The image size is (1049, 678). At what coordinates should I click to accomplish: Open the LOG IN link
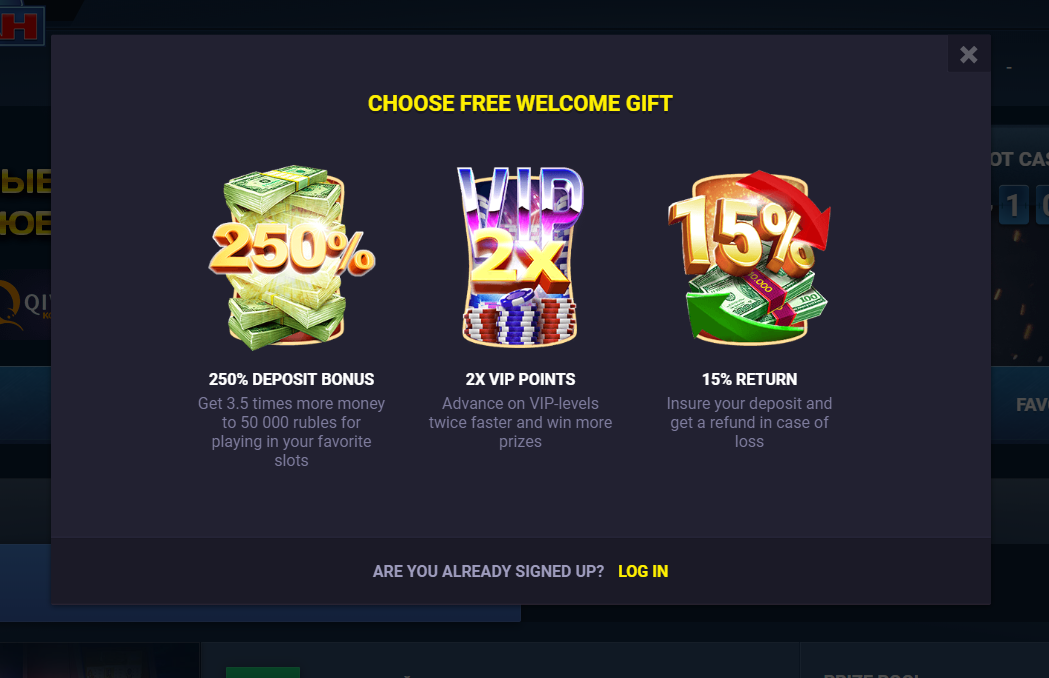(x=643, y=571)
